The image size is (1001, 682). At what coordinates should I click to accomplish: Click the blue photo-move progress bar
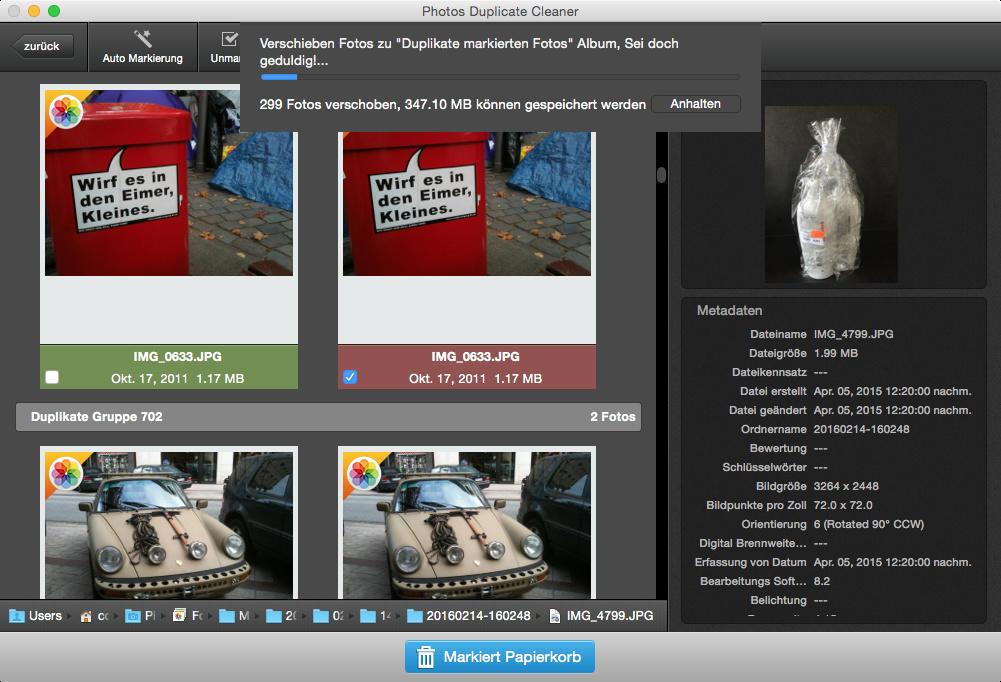pos(500,77)
